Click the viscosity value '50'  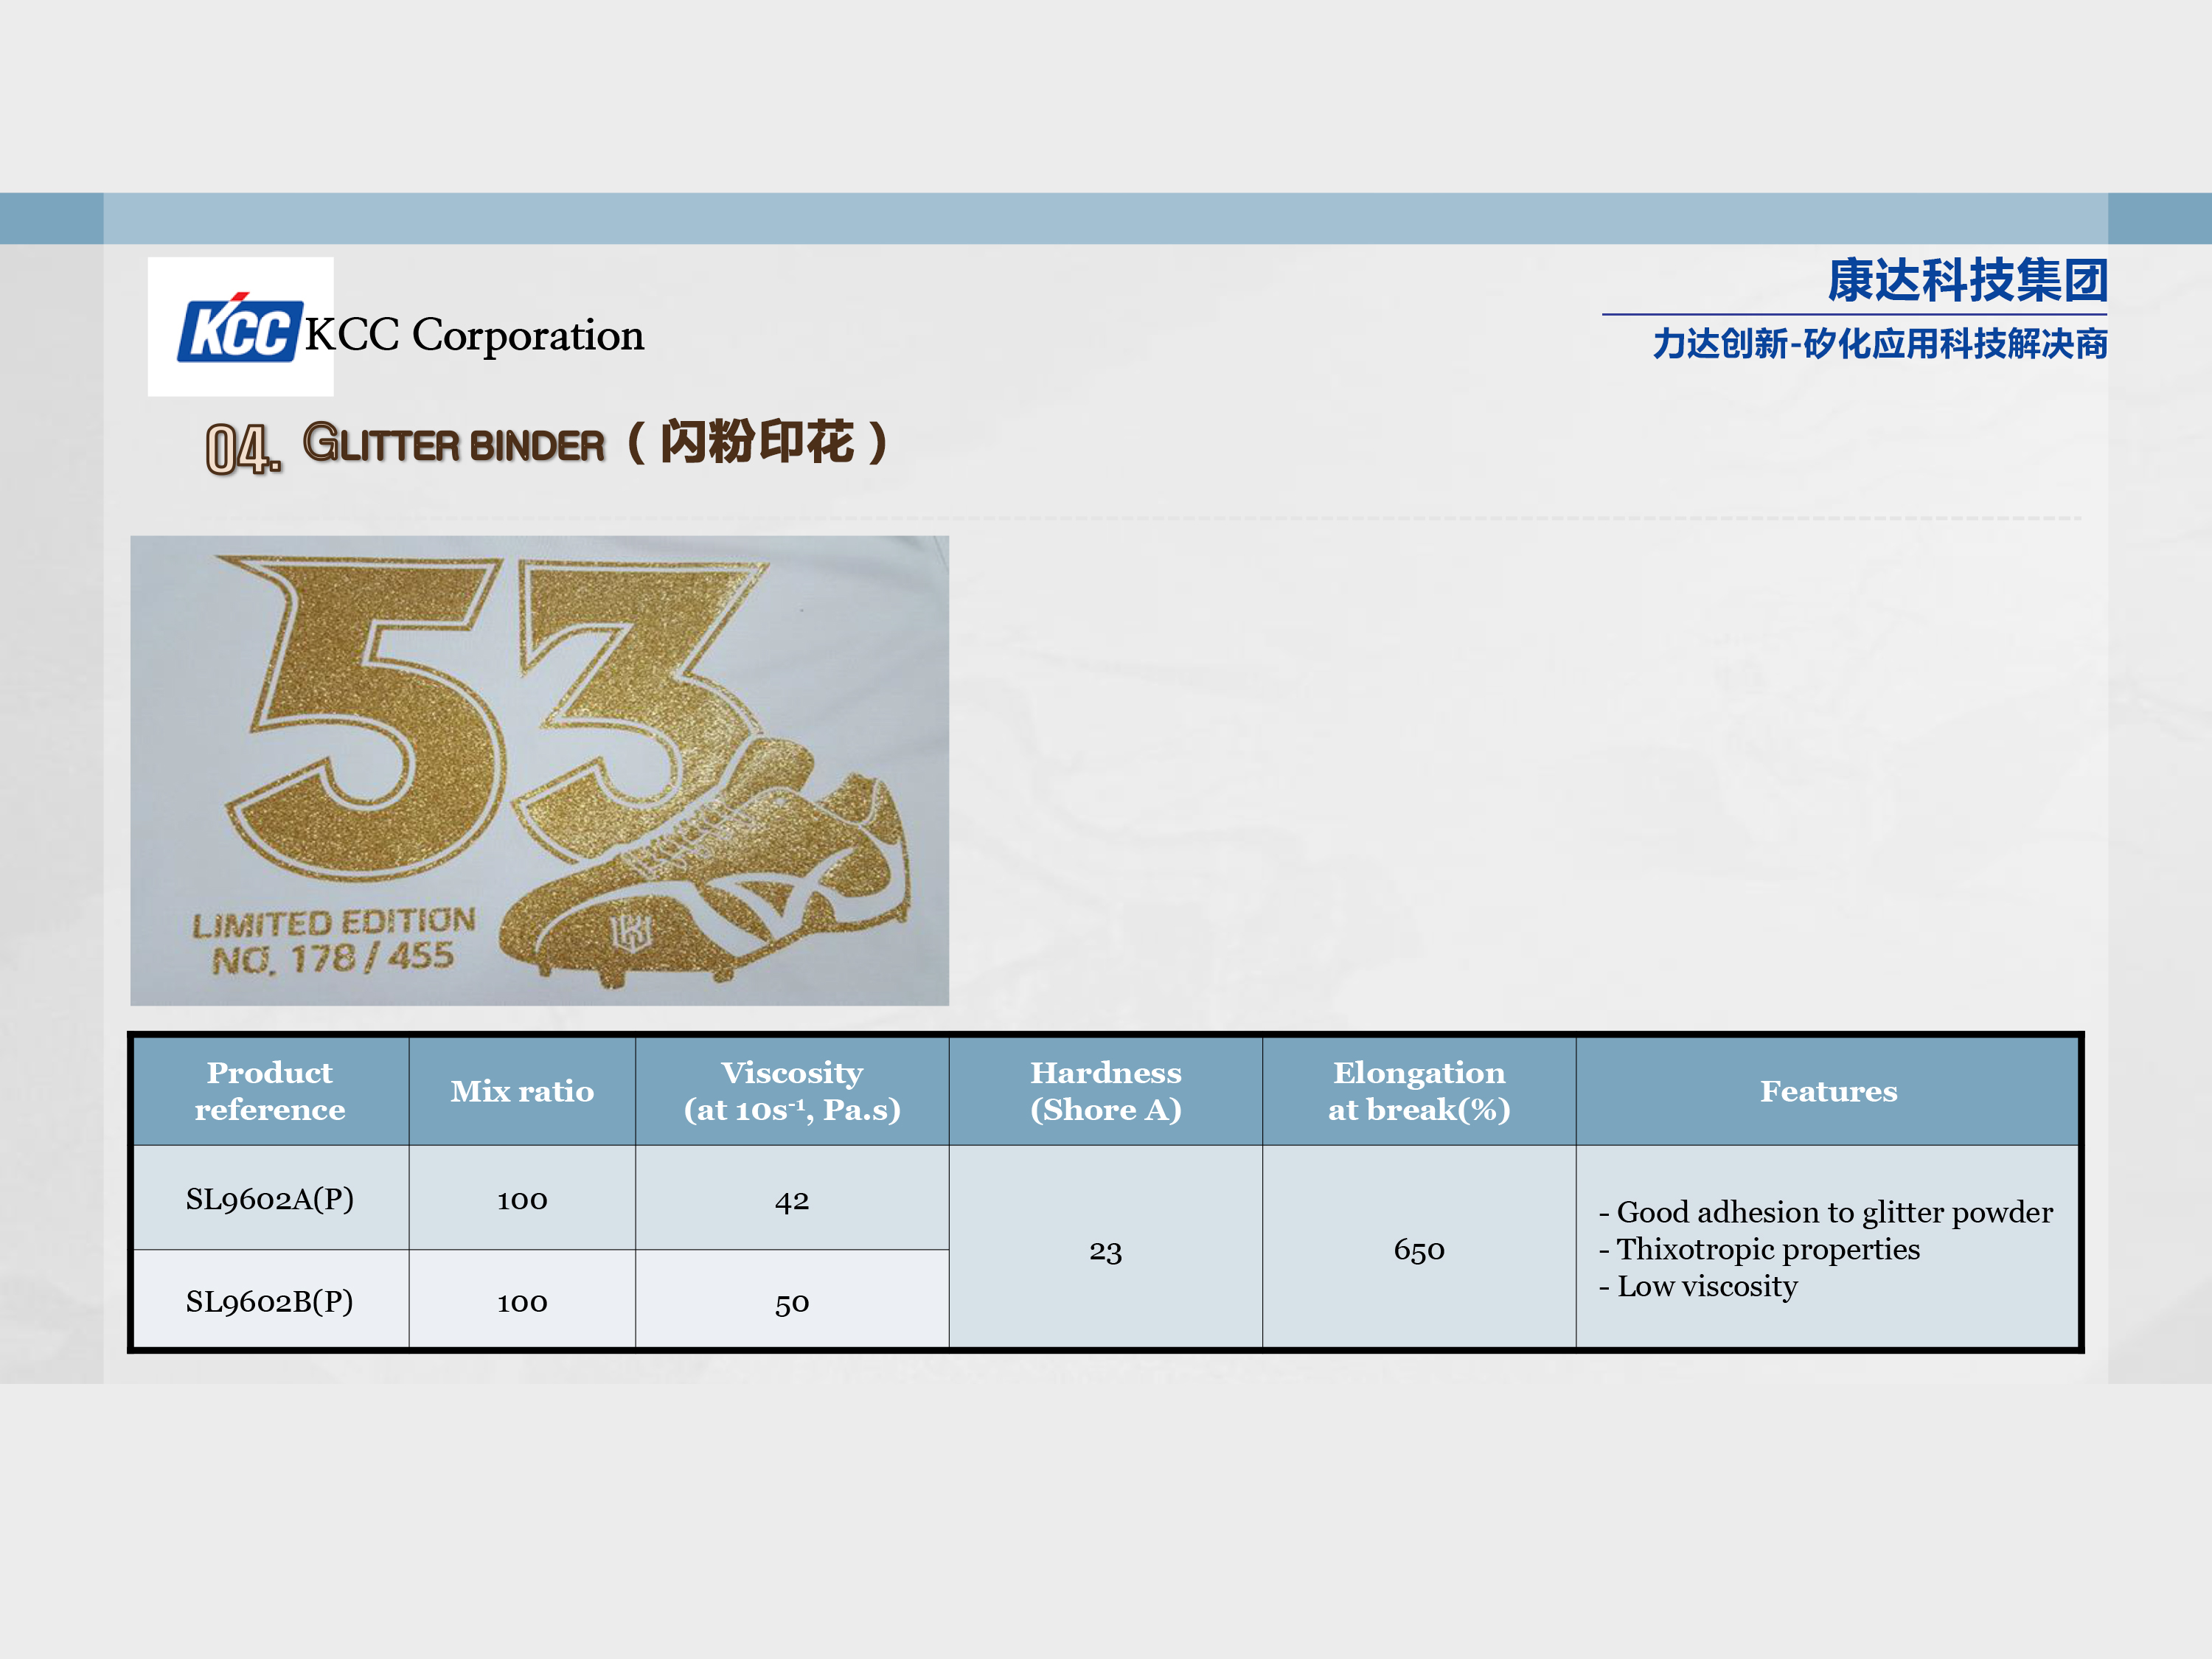point(792,1303)
